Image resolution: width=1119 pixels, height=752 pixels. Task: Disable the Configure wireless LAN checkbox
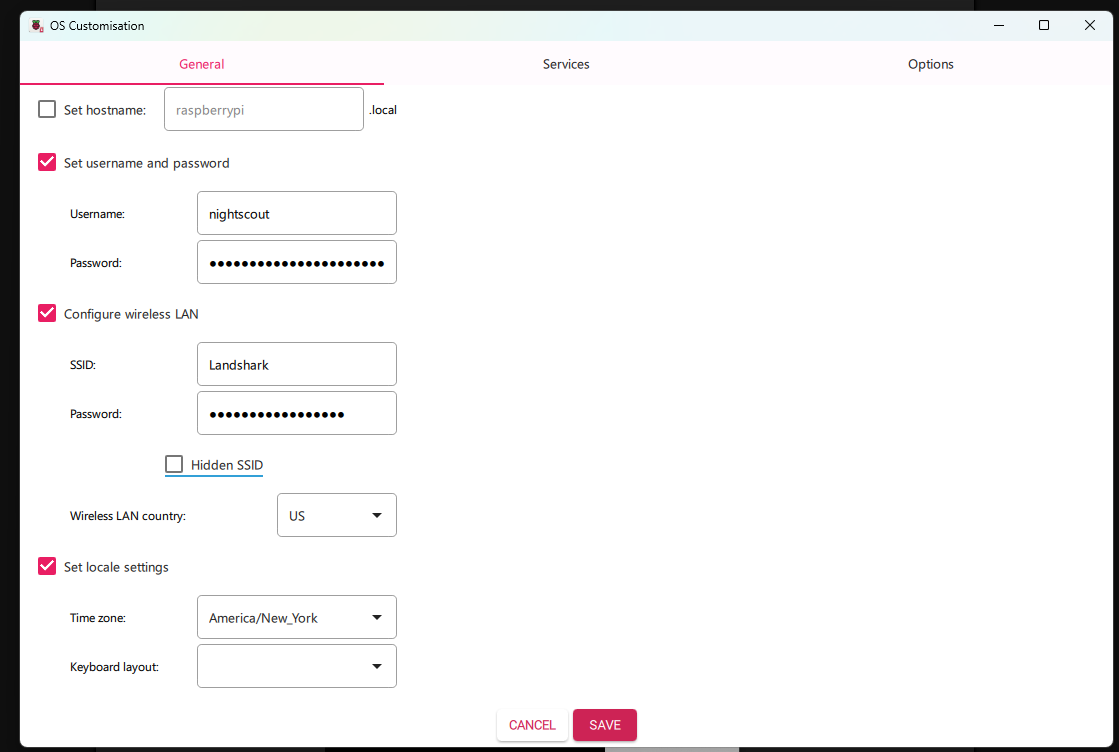pos(47,313)
